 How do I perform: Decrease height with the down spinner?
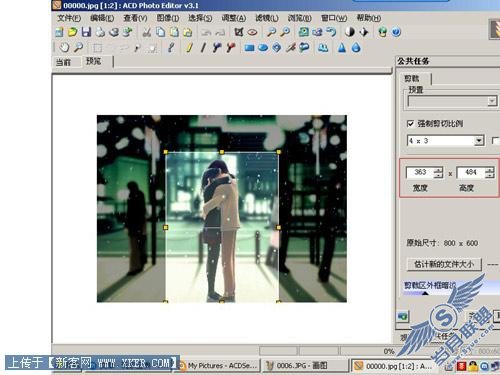tap(489, 175)
